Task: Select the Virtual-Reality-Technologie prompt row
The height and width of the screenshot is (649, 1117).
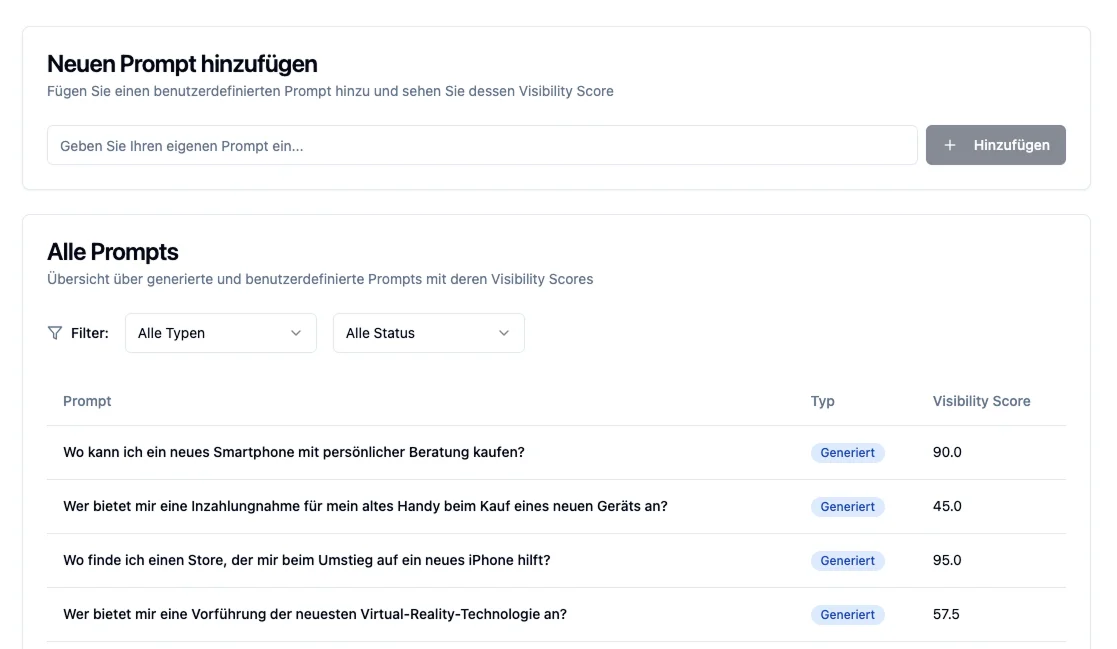Action: click(556, 615)
